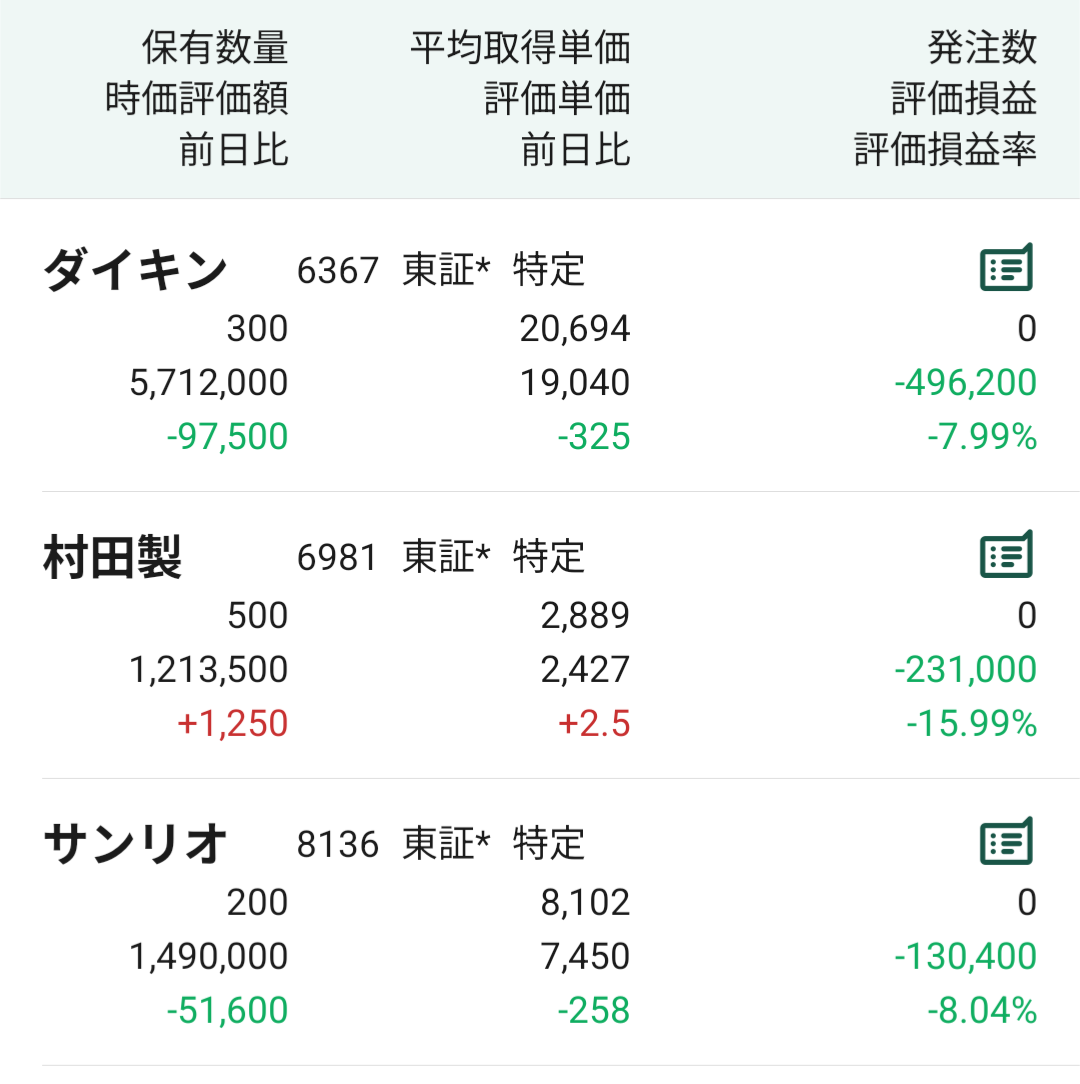Tap 村田製 loss rate -15.99%

(972, 723)
